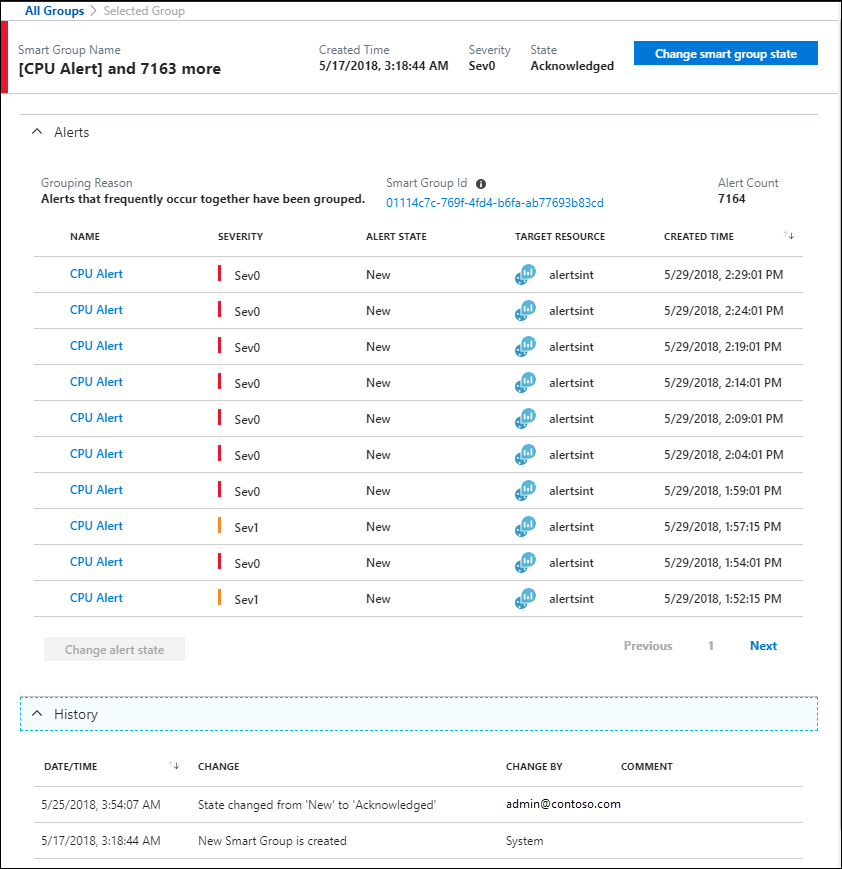Click the Grouping Reason description text
This screenshot has width=842, height=869.
click(203, 199)
